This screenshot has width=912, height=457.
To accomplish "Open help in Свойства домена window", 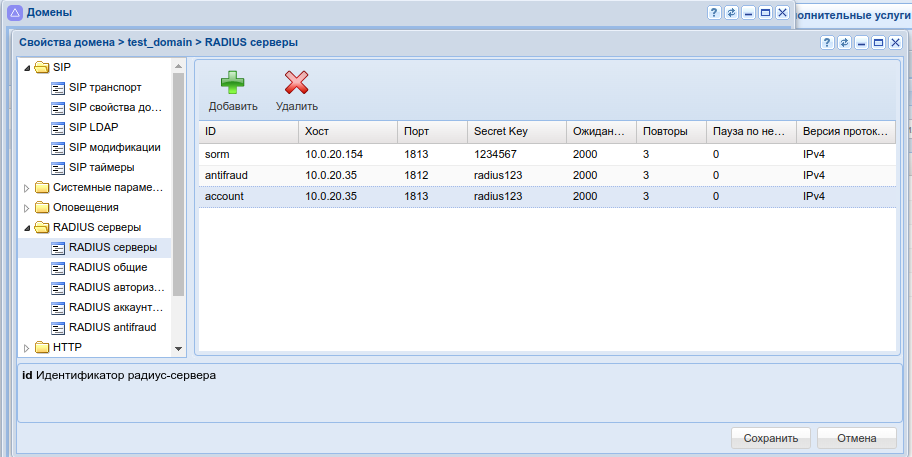I will coord(827,42).
